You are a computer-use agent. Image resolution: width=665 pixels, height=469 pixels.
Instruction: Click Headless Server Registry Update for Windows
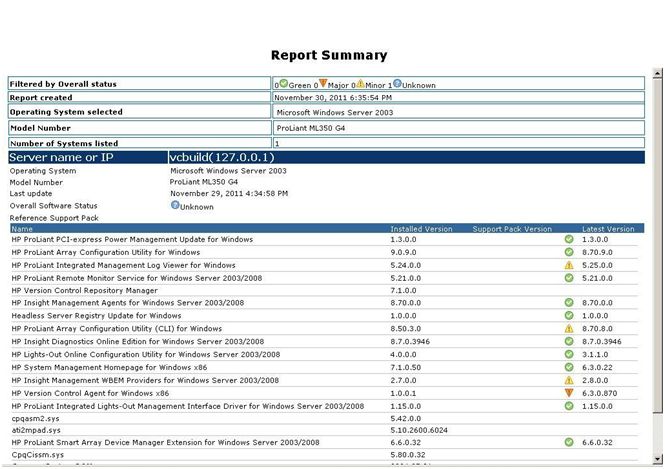(96, 315)
